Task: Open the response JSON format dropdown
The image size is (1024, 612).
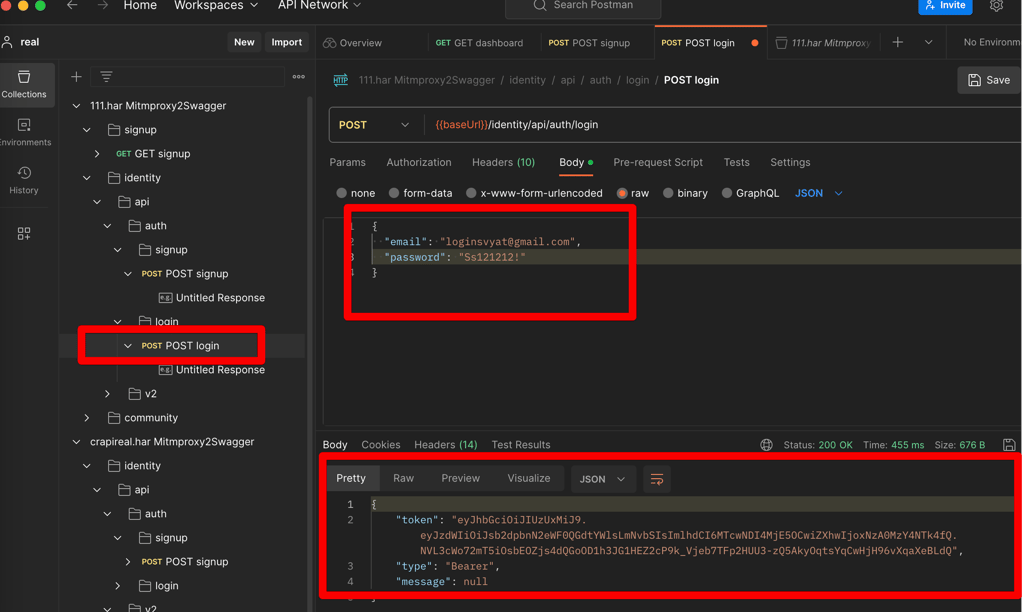Action: click(x=602, y=479)
